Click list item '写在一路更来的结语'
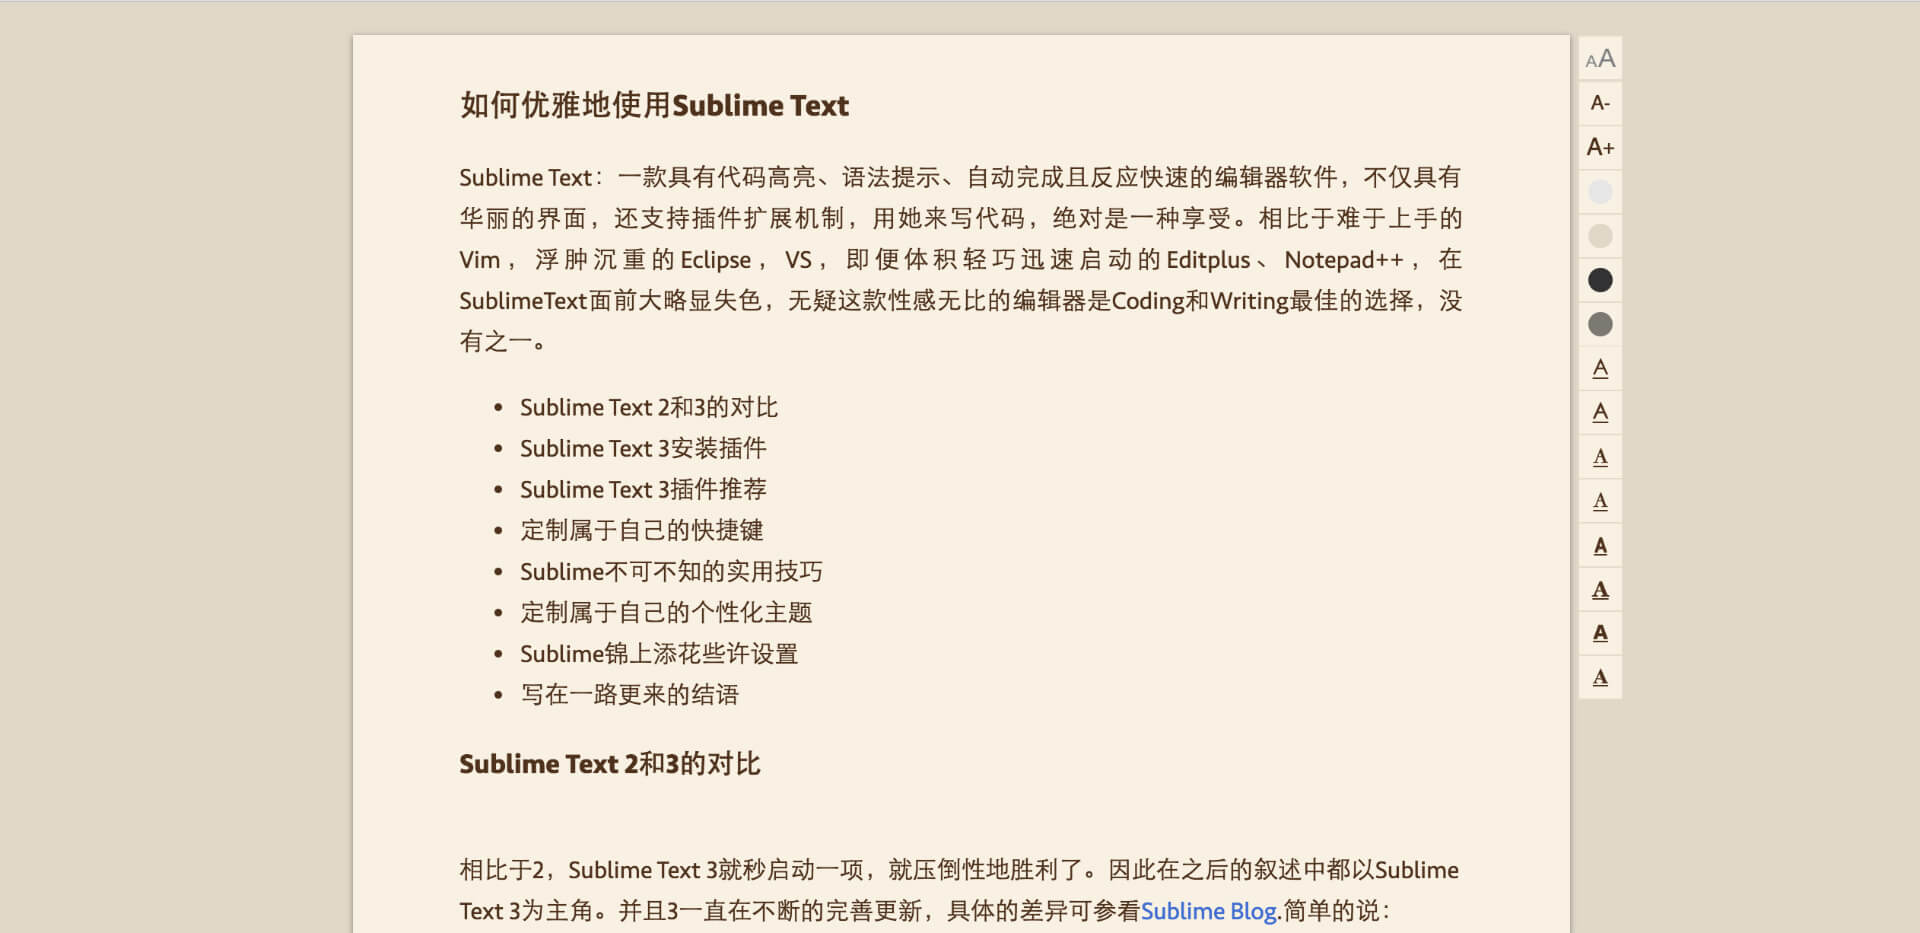 point(629,695)
